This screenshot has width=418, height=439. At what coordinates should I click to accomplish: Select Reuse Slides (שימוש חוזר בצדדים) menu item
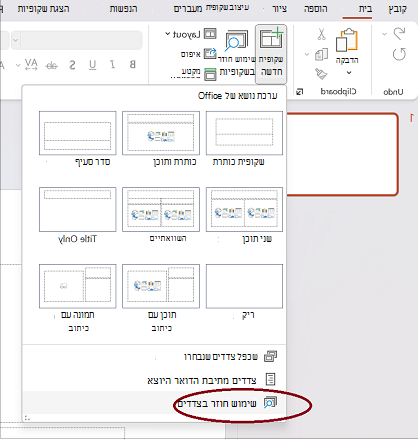(154, 403)
